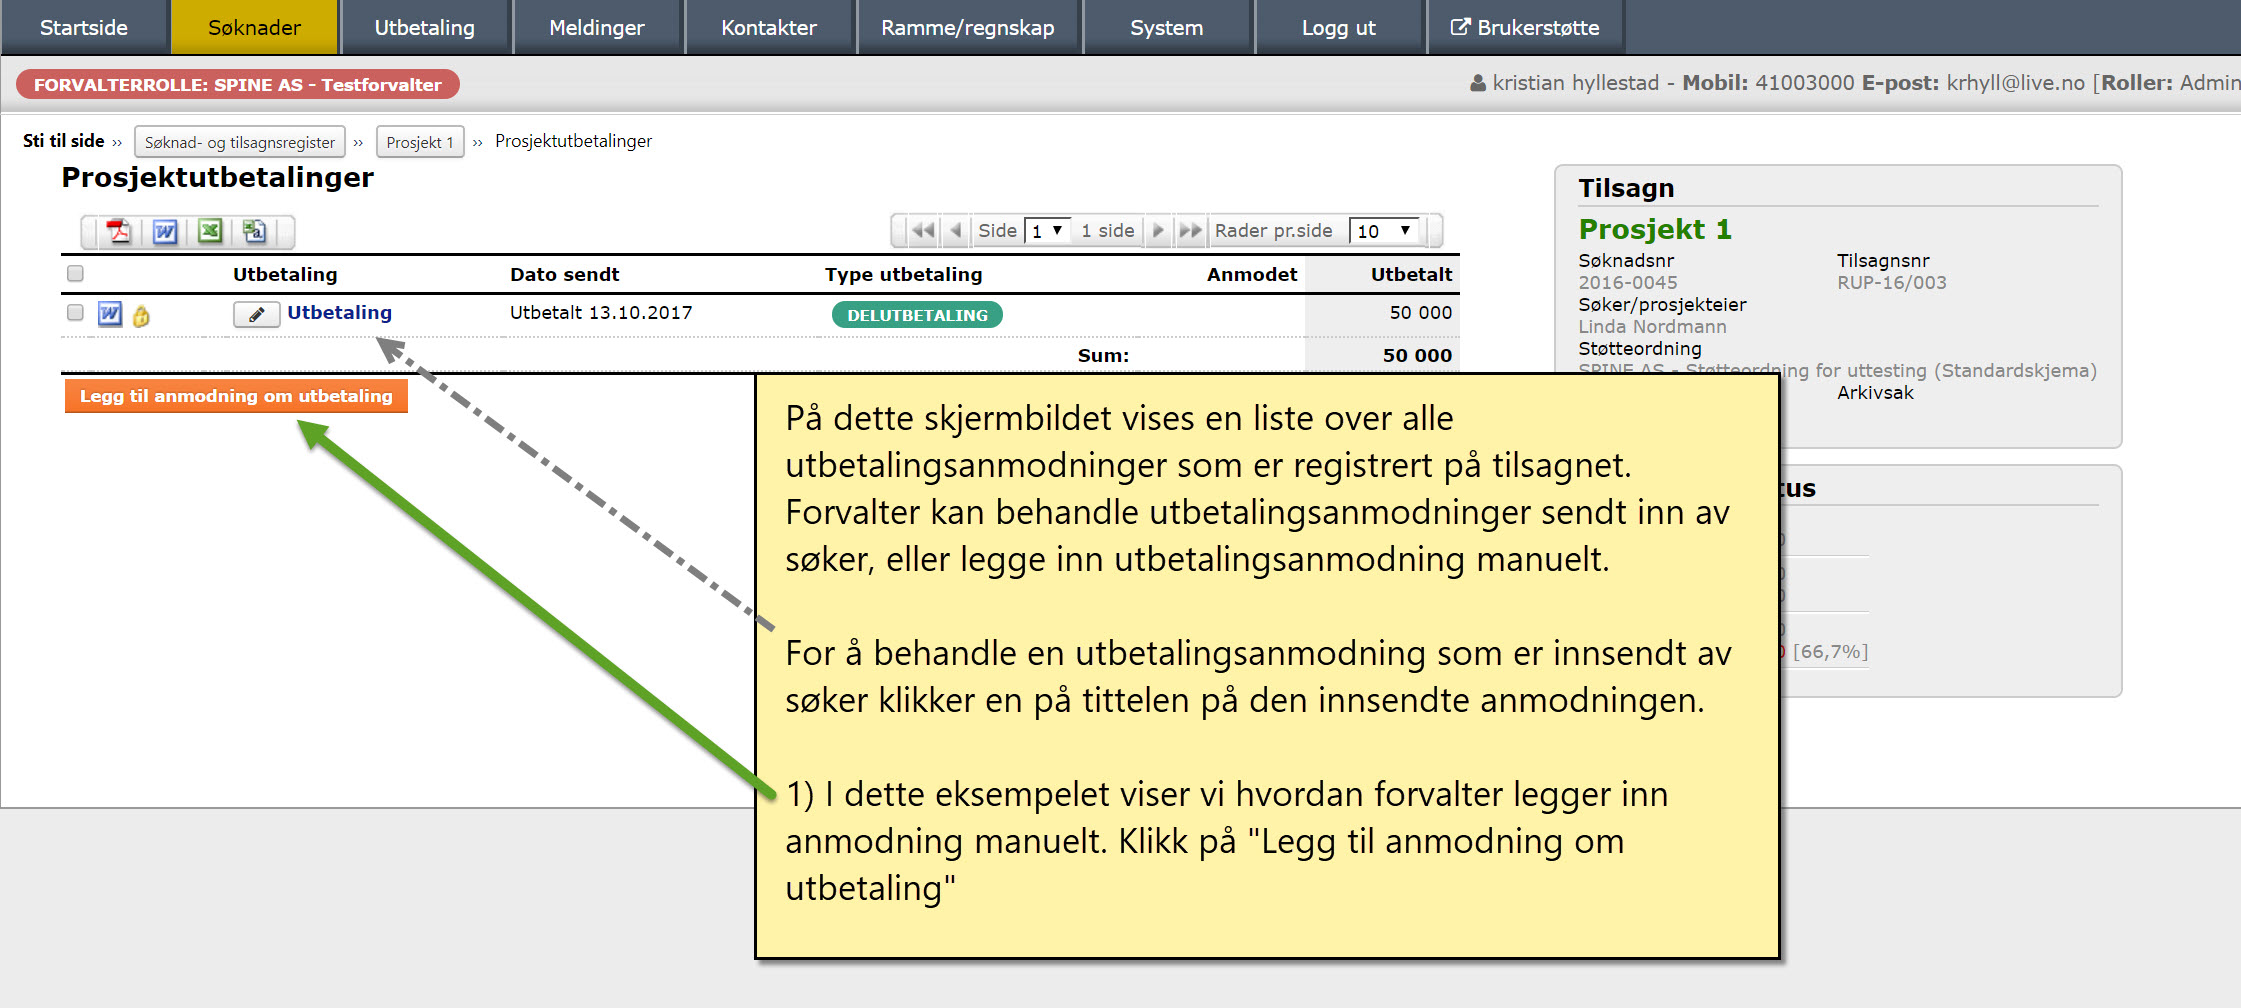Click tilsagnsnr value RUP-16/003
Image resolution: width=2241 pixels, height=1008 pixels.
pos(1892,282)
